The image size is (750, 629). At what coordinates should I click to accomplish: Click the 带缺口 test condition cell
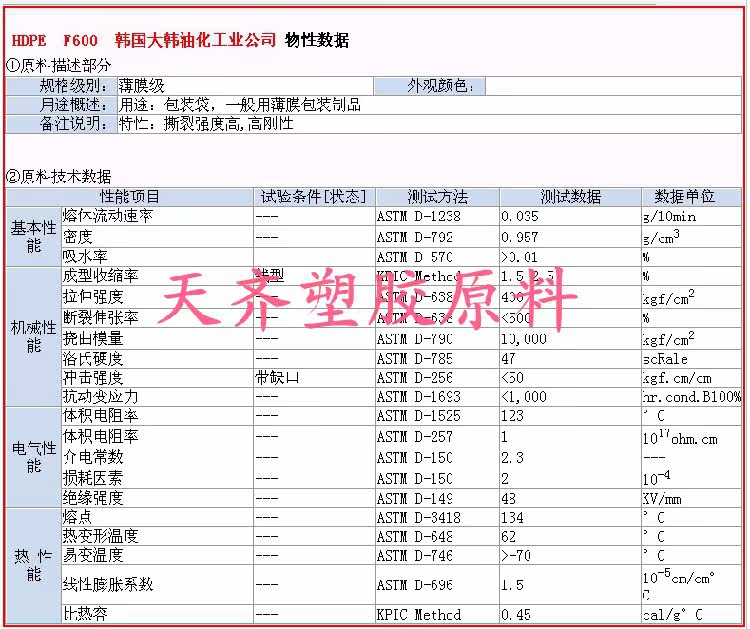[314, 378]
